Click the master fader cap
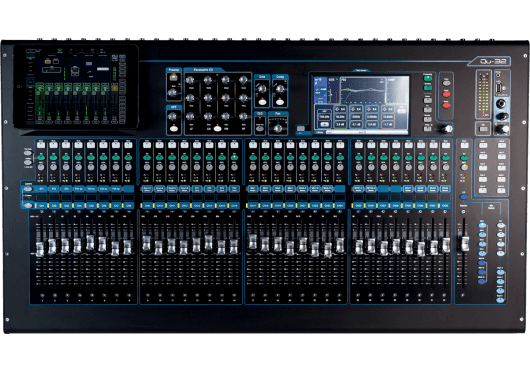530x371 pixels. (465, 244)
